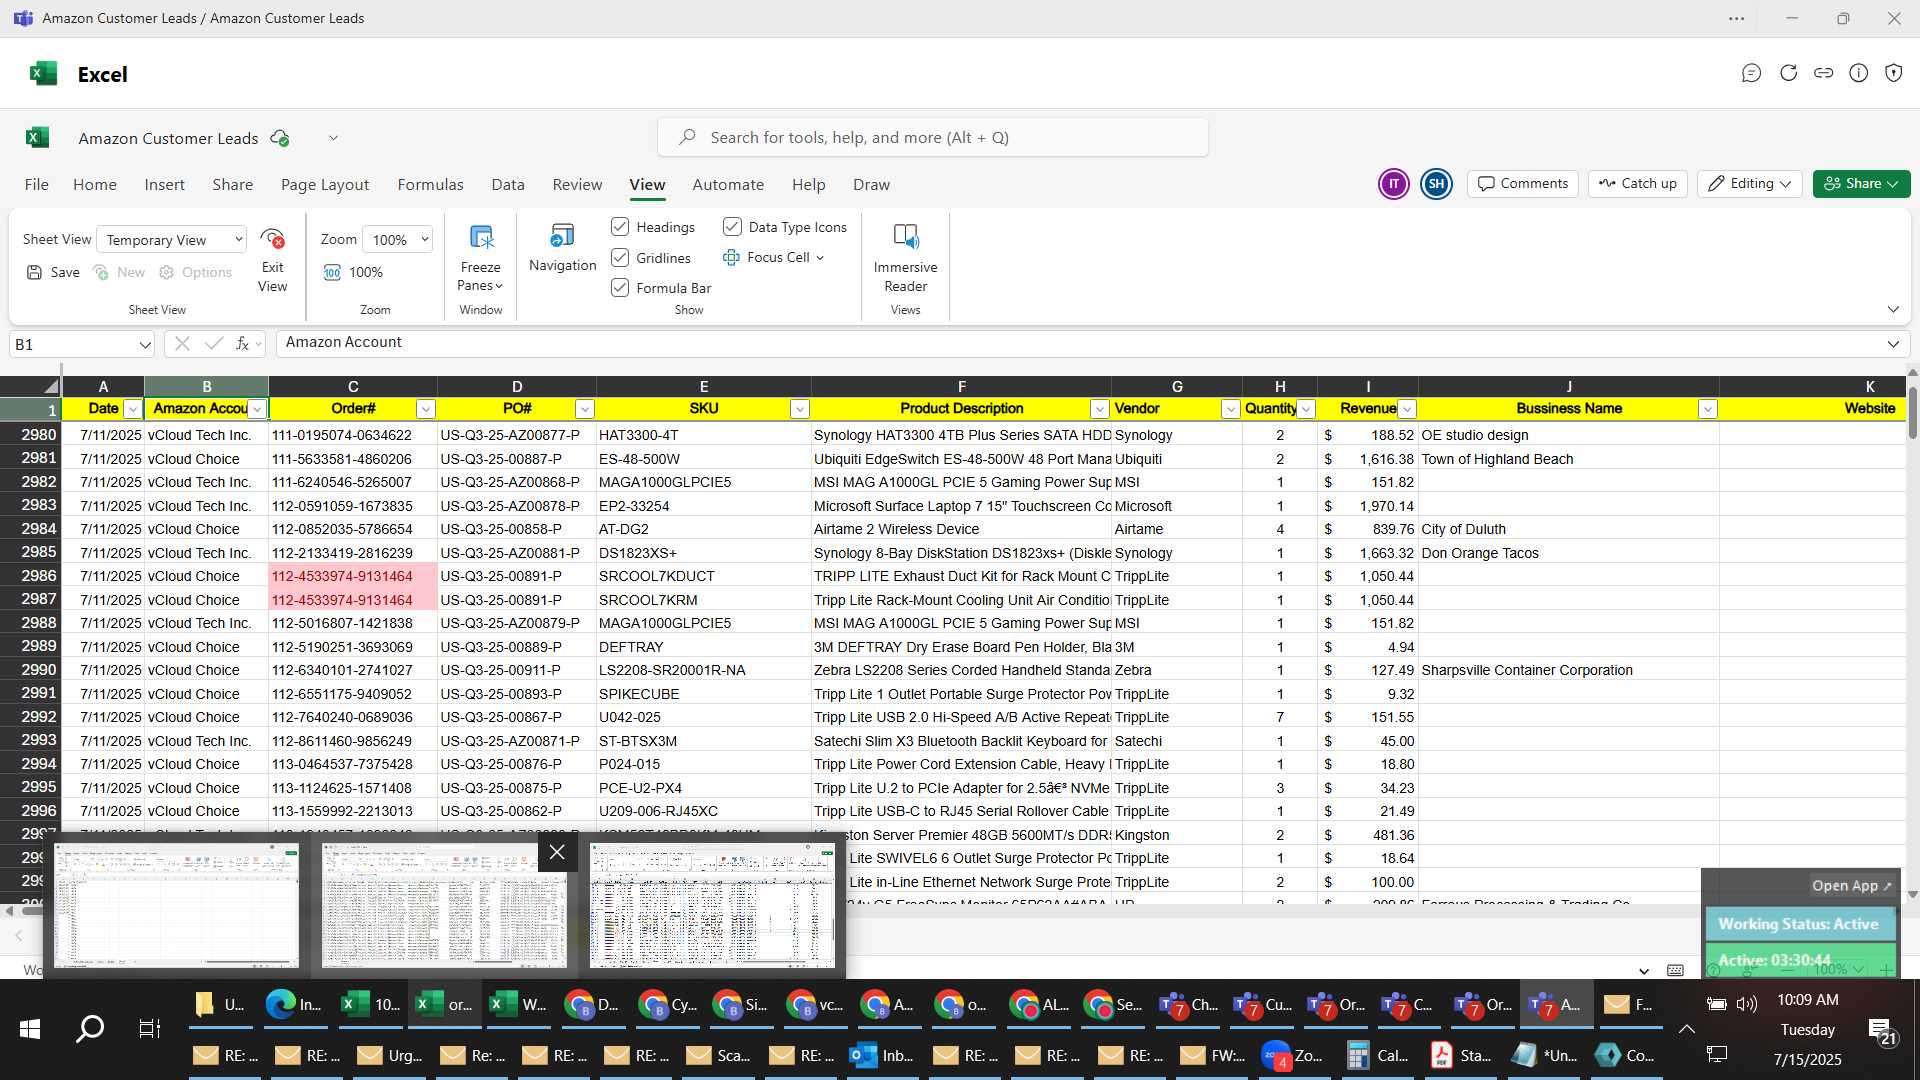Open the IT collaborator avatar

click(x=1393, y=184)
